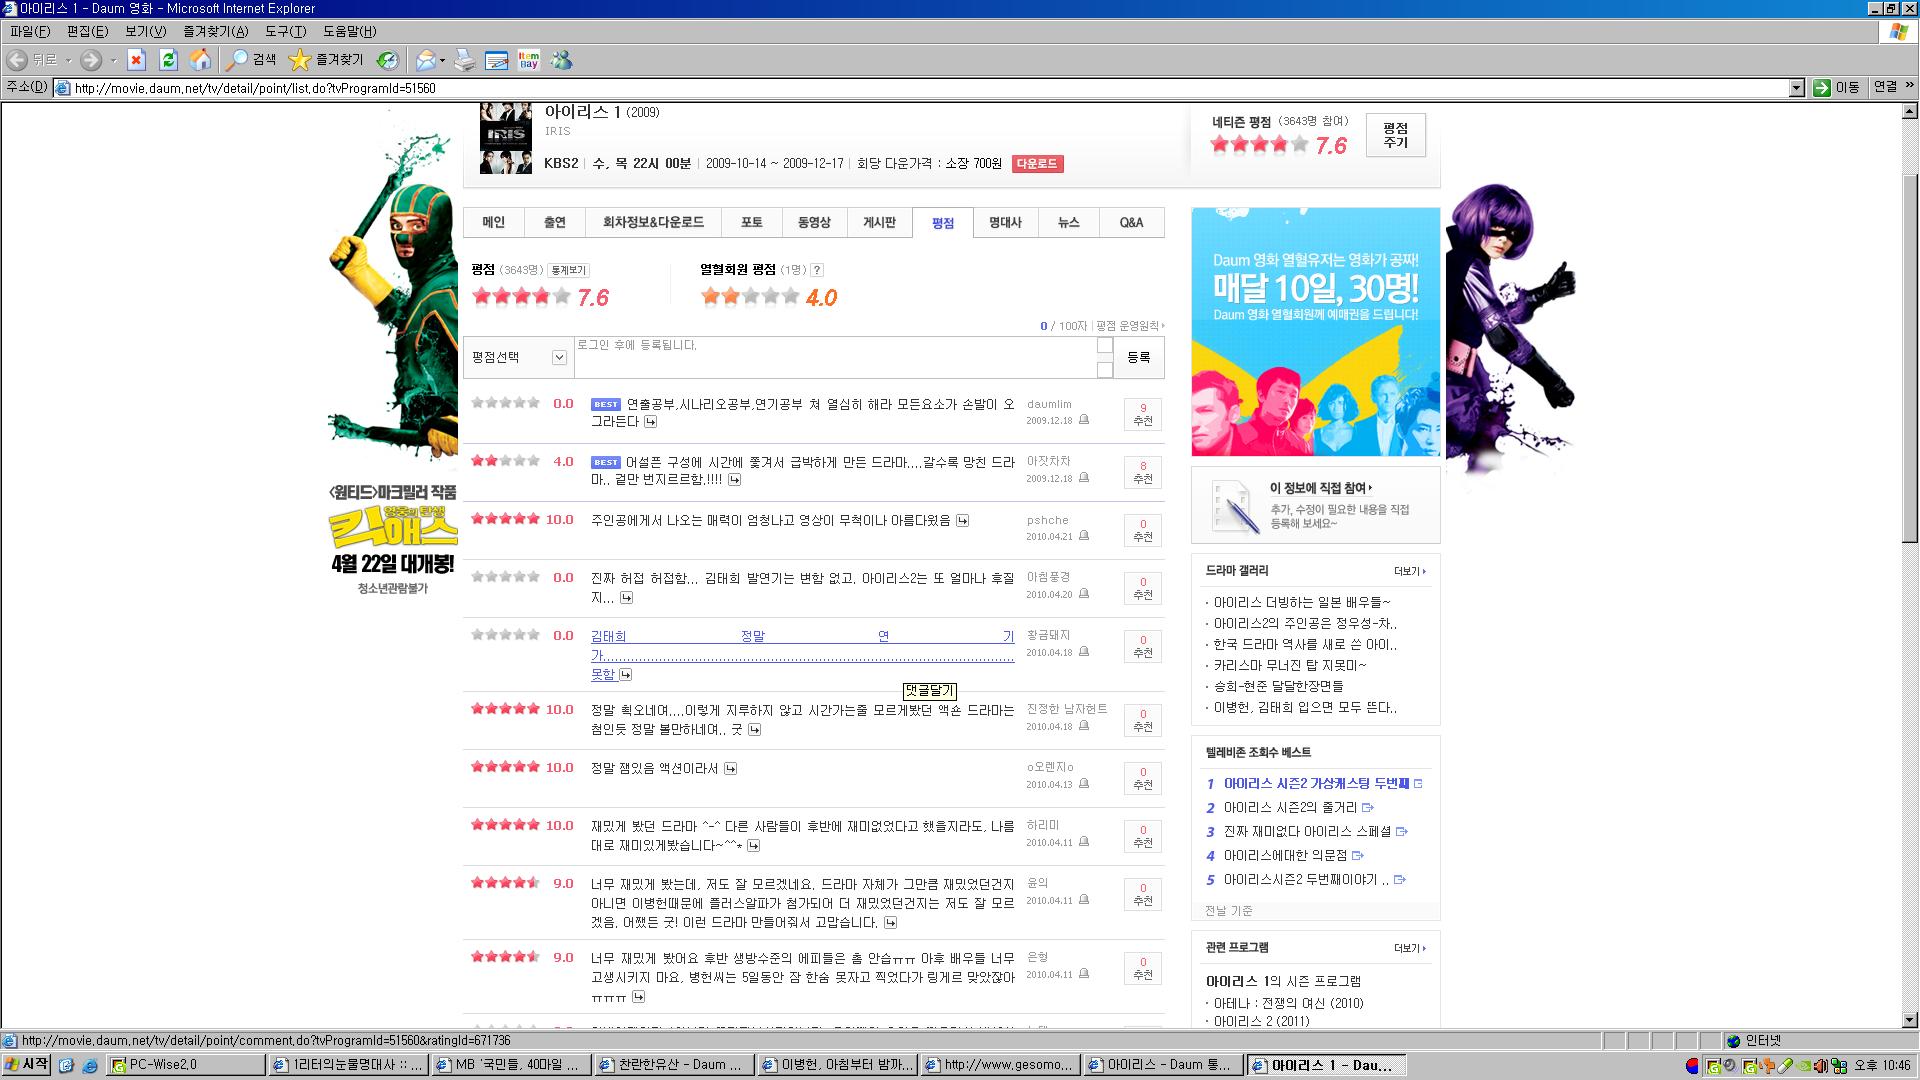Click the comment icon after the pshche review
Image resolution: width=1920 pixels, height=1080 pixels.
click(x=962, y=520)
